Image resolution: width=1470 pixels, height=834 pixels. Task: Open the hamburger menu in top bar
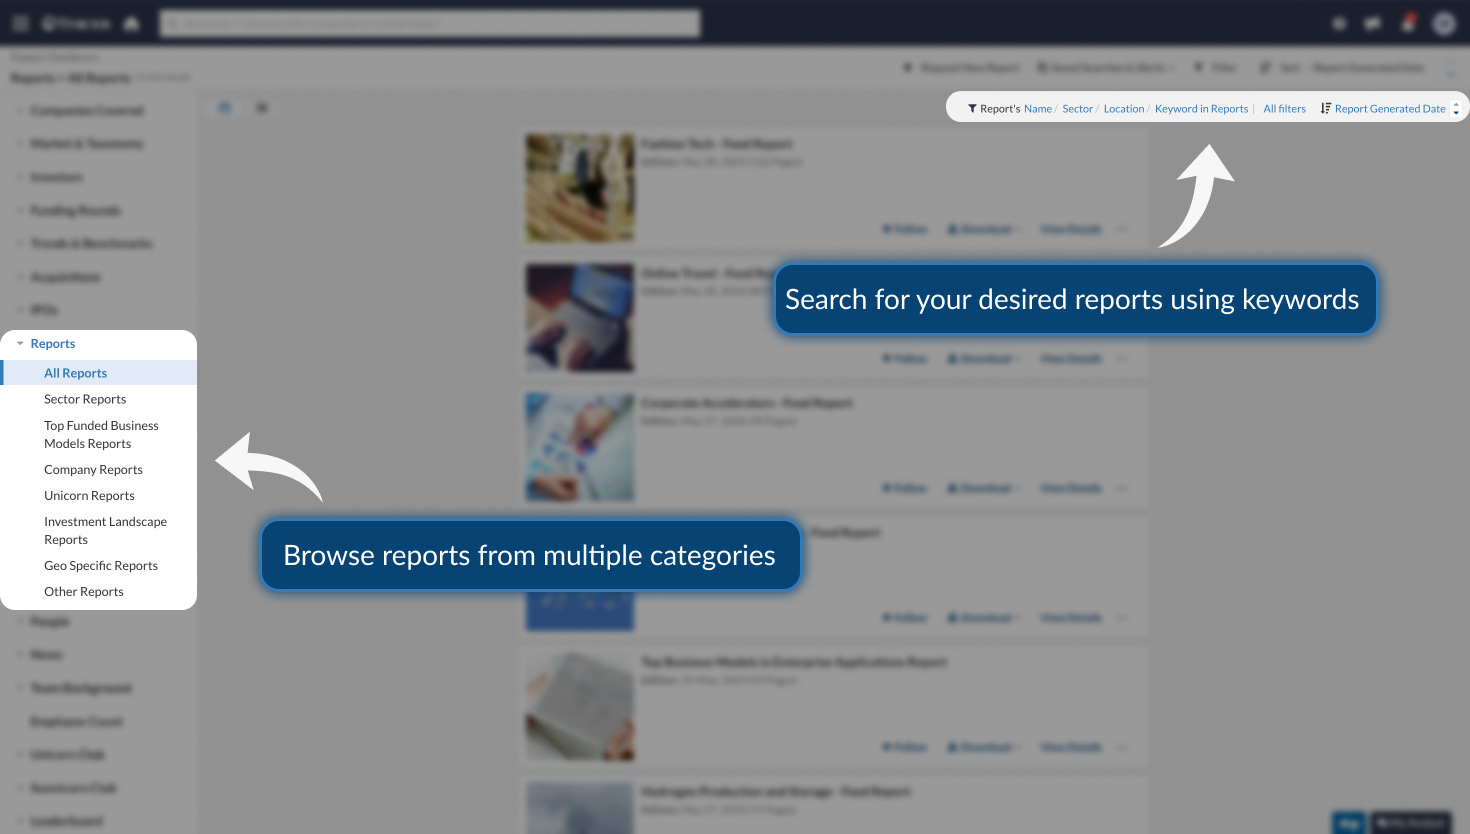pos(20,23)
